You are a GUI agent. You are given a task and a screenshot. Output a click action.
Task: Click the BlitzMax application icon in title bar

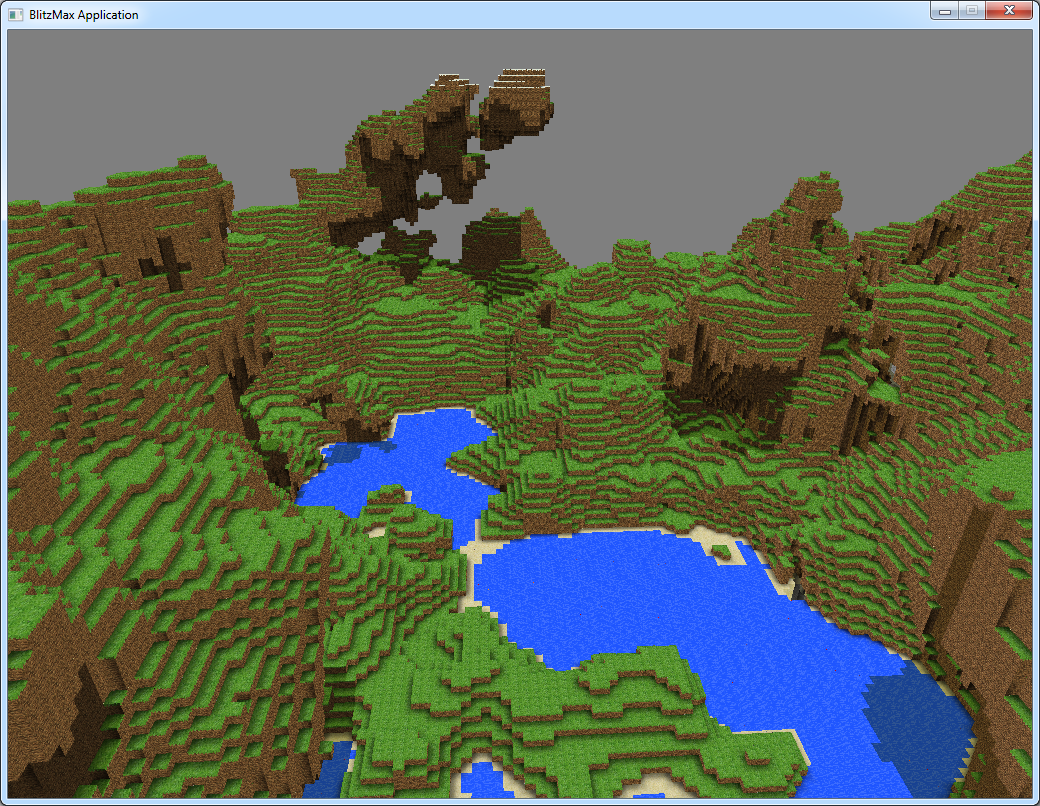[x=15, y=15]
